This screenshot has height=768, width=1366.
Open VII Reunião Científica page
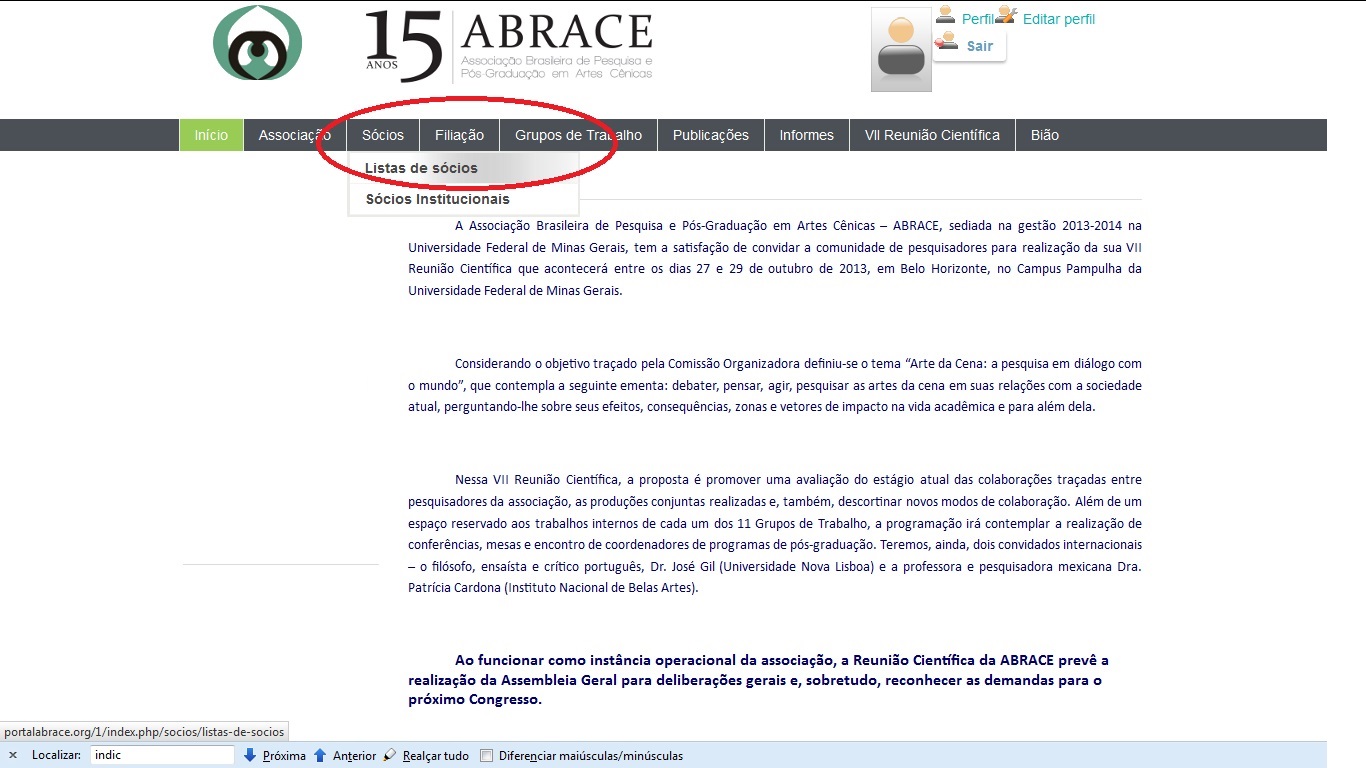coord(932,135)
